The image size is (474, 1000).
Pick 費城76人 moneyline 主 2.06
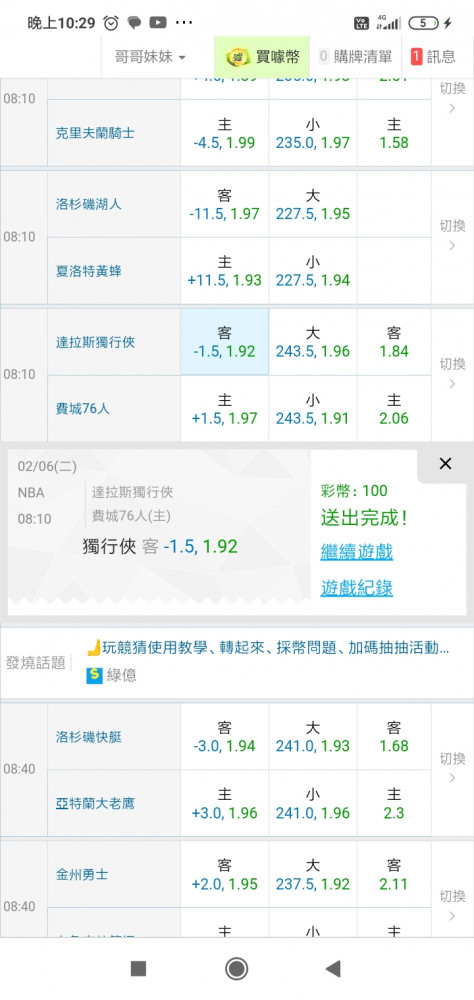(394, 409)
